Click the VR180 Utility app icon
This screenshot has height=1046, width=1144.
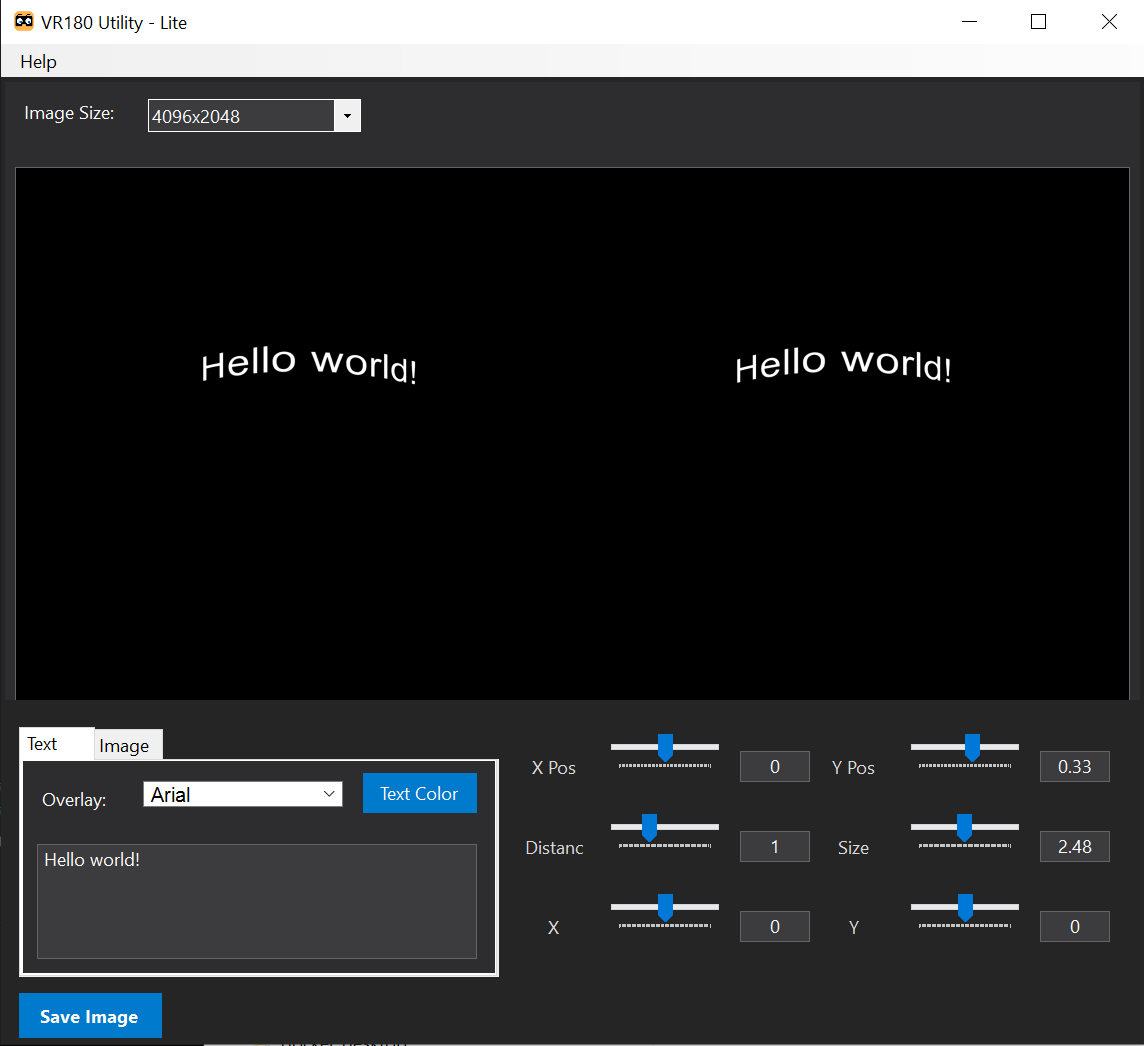[x=24, y=21]
